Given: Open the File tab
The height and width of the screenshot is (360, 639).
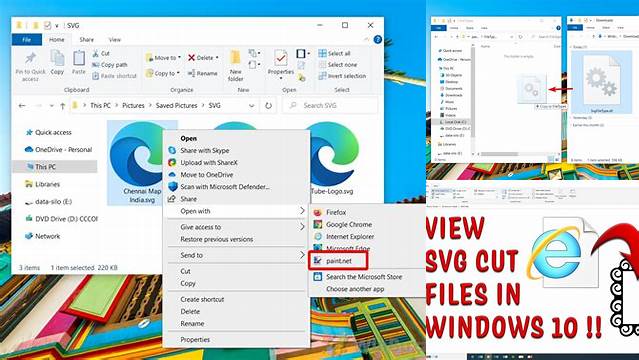Looking at the screenshot, I should [x=26, y=40].
